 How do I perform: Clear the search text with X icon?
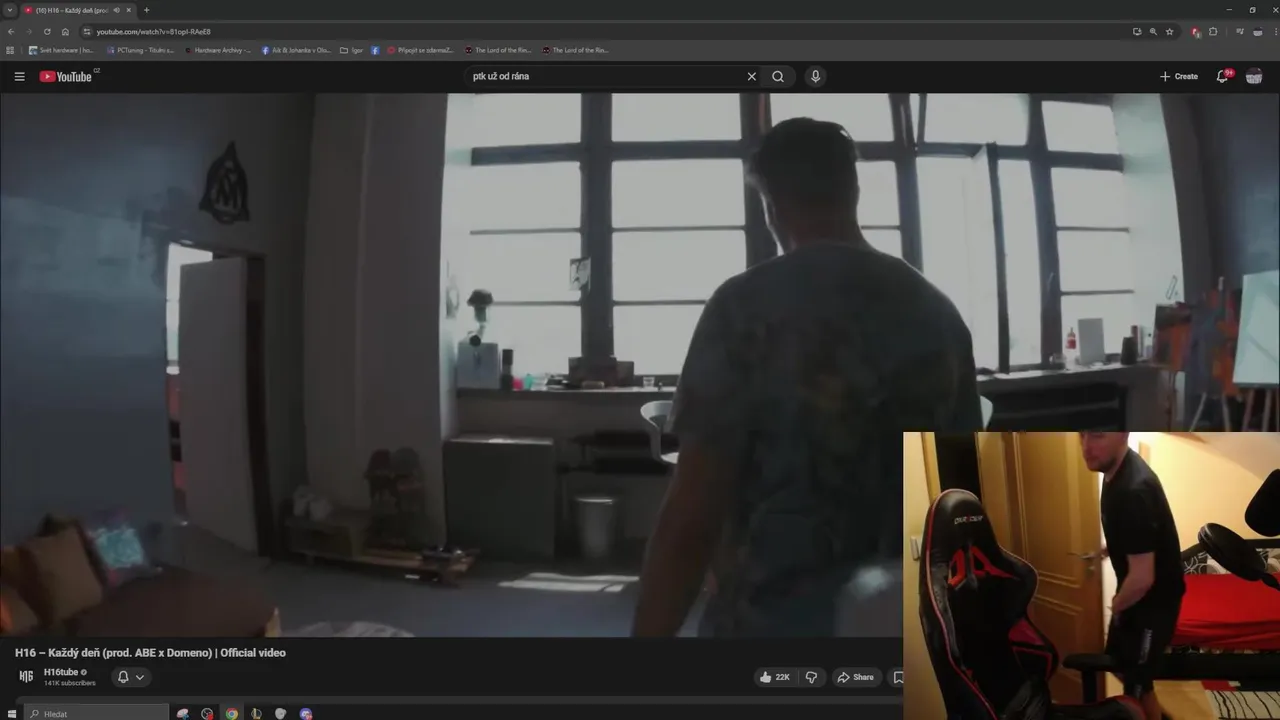[752, 76]
